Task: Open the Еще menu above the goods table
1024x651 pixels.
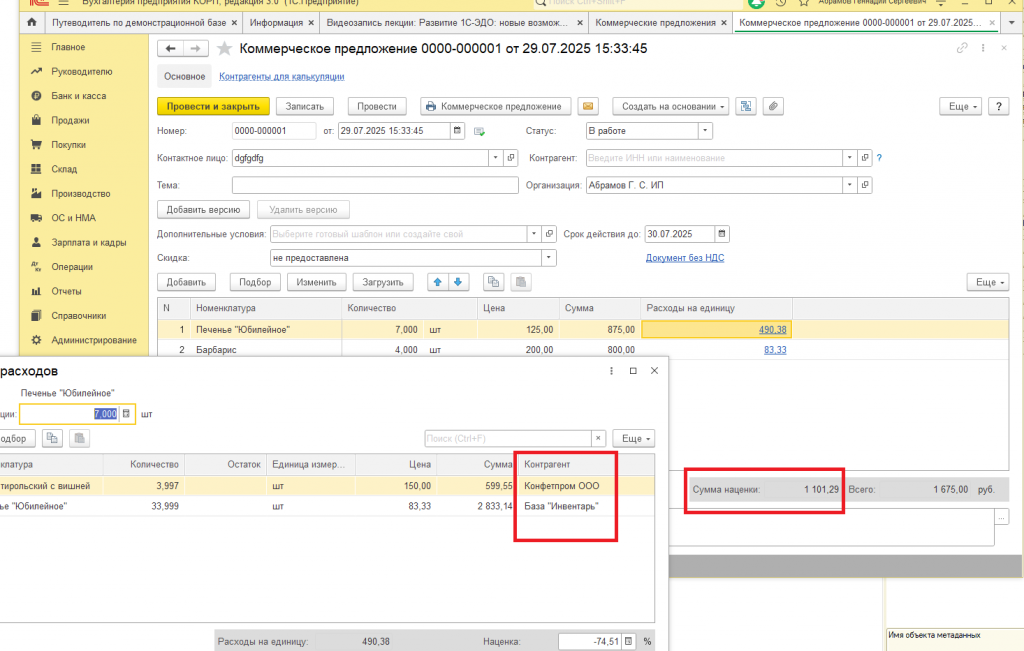Action: click(988, 282)
